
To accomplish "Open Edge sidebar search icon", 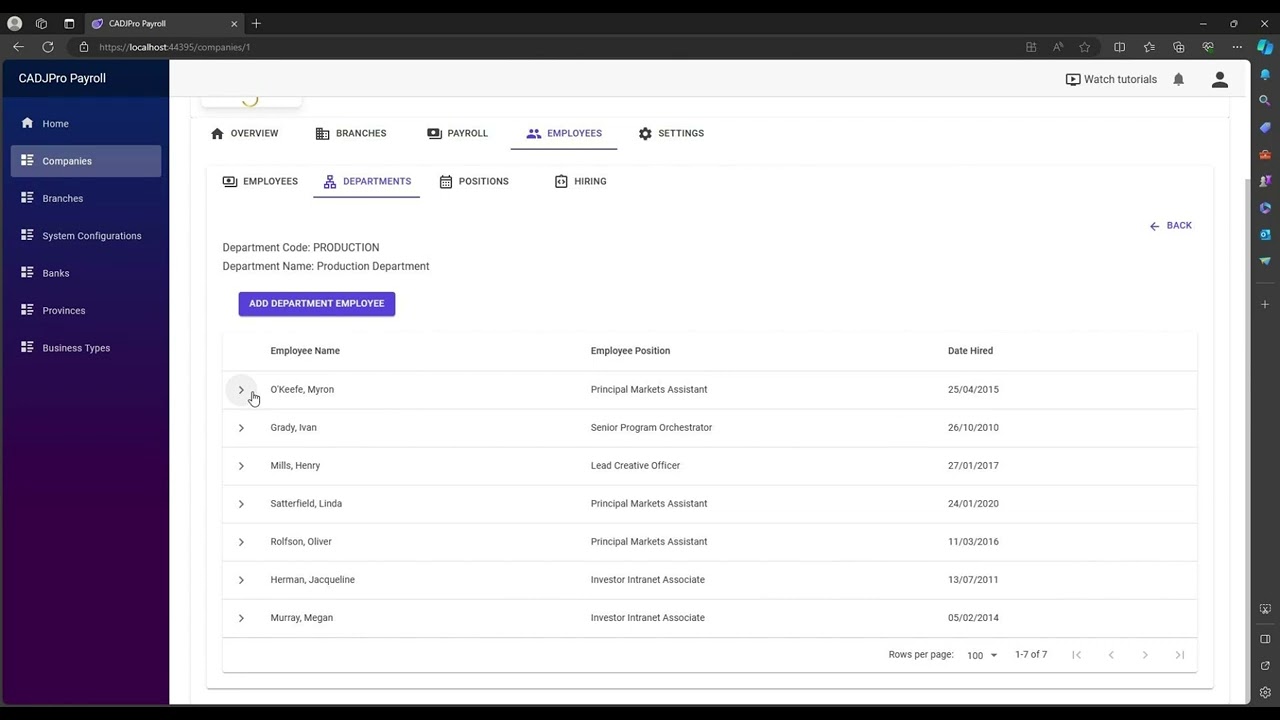I will click(x=1265, y=101).
